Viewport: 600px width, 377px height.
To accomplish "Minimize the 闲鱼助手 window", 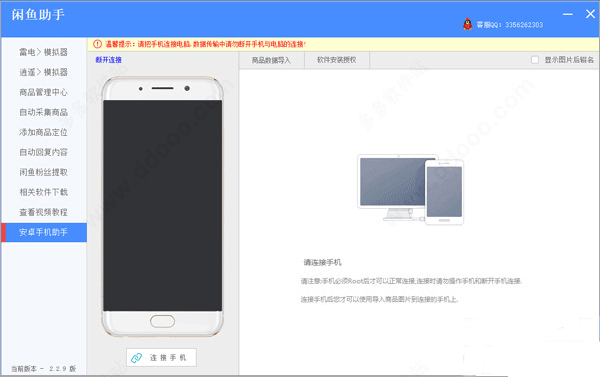I will coord(568,14).
